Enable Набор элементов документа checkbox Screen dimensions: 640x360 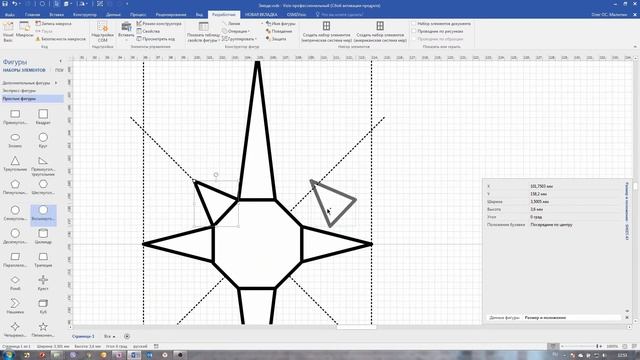[414, 24]
